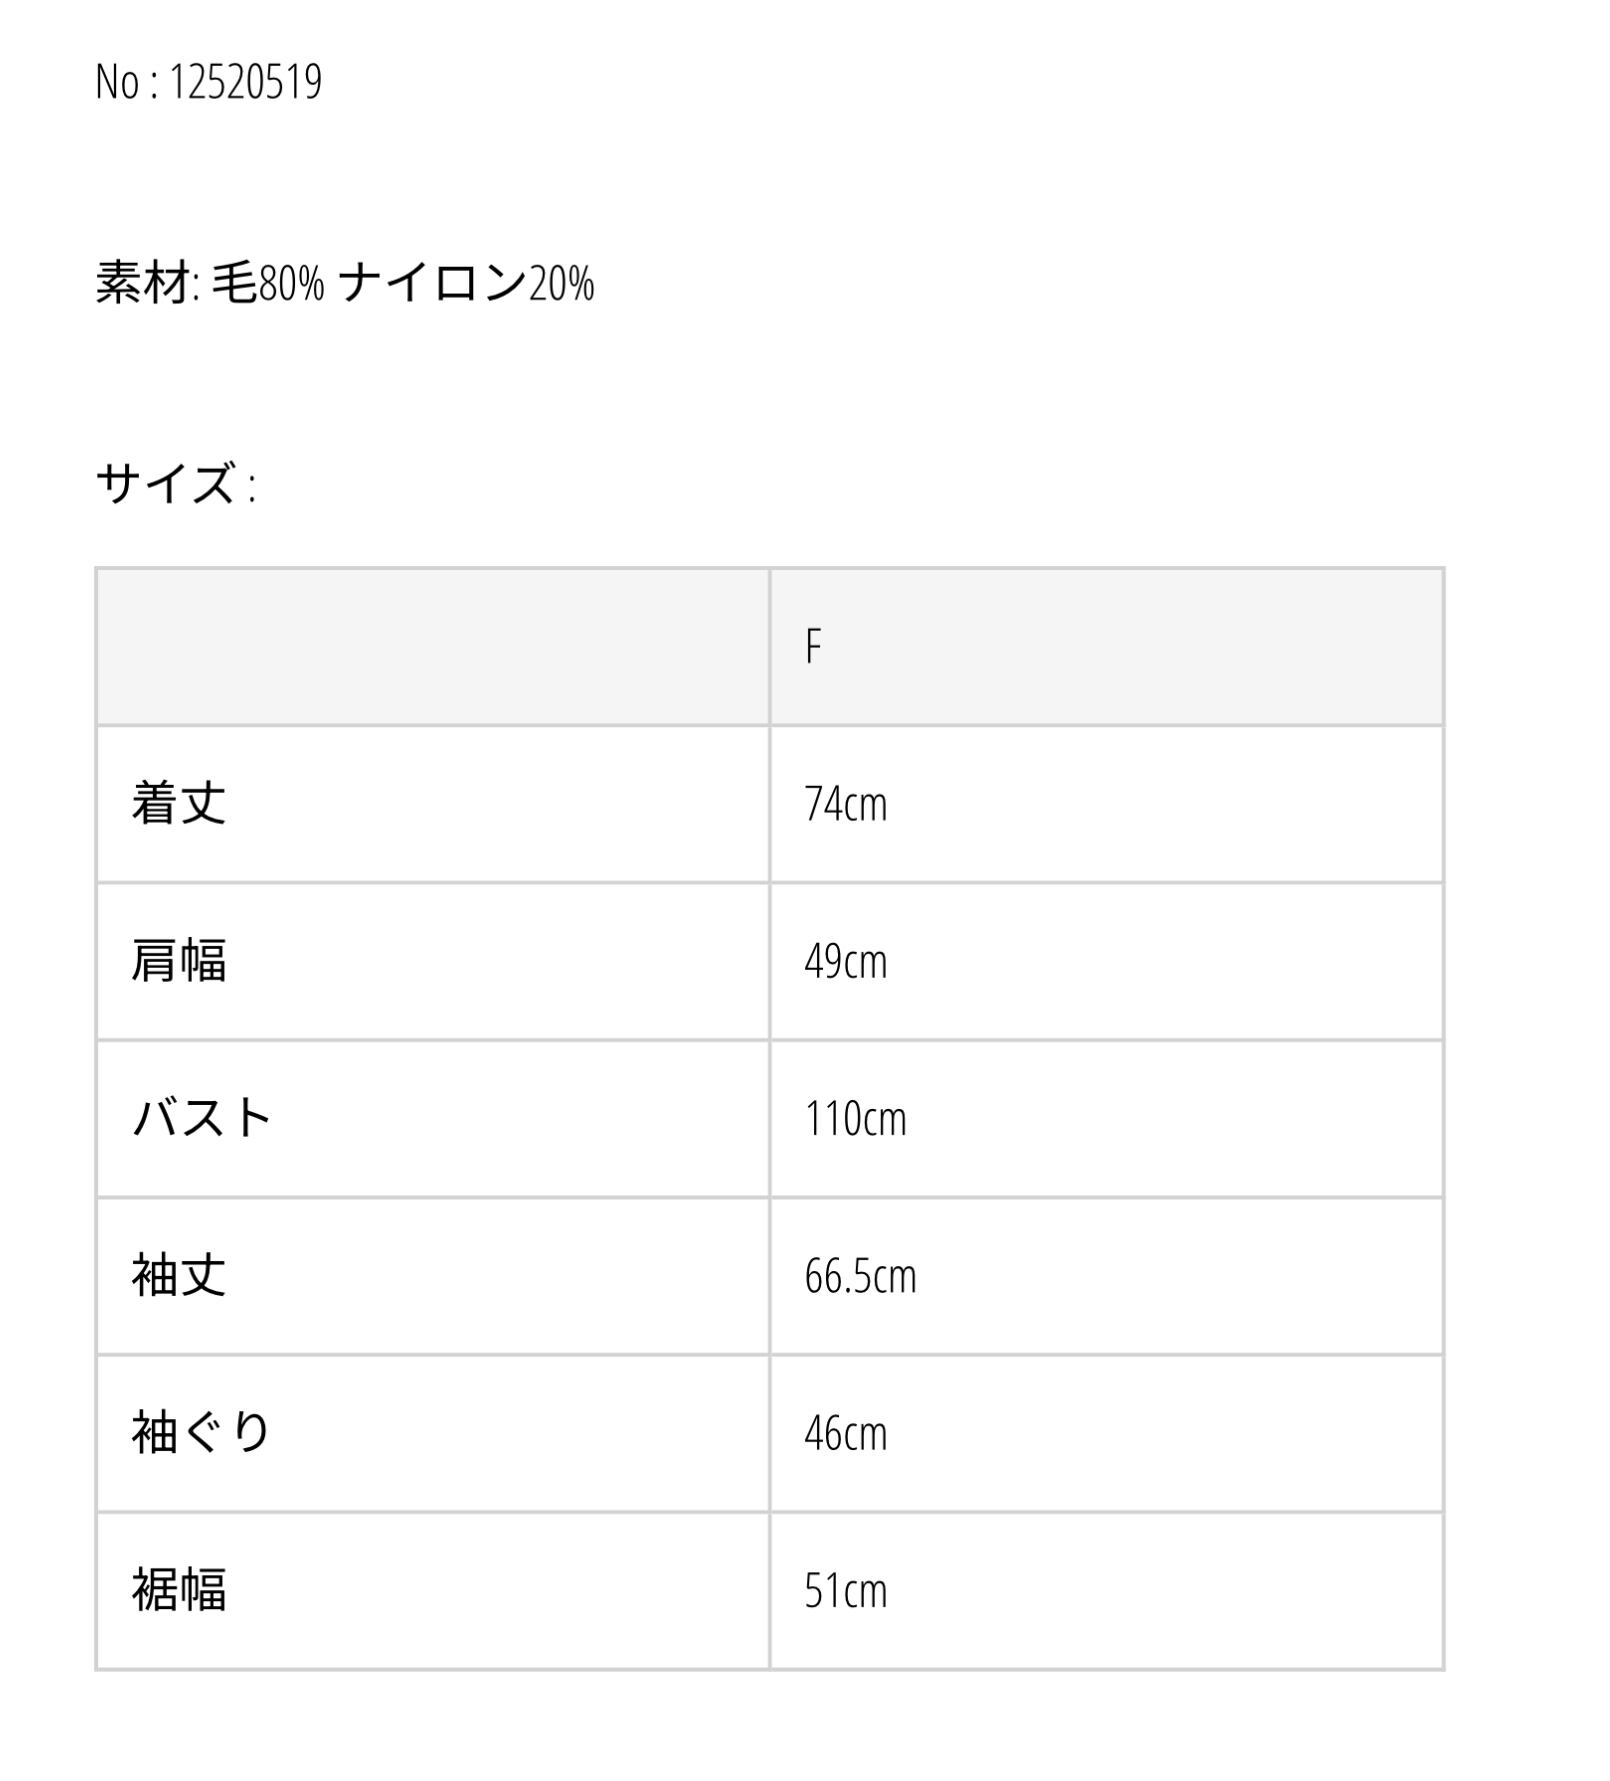
Task: Click the サイズ heading above the table
Action: tap(166, 484)
